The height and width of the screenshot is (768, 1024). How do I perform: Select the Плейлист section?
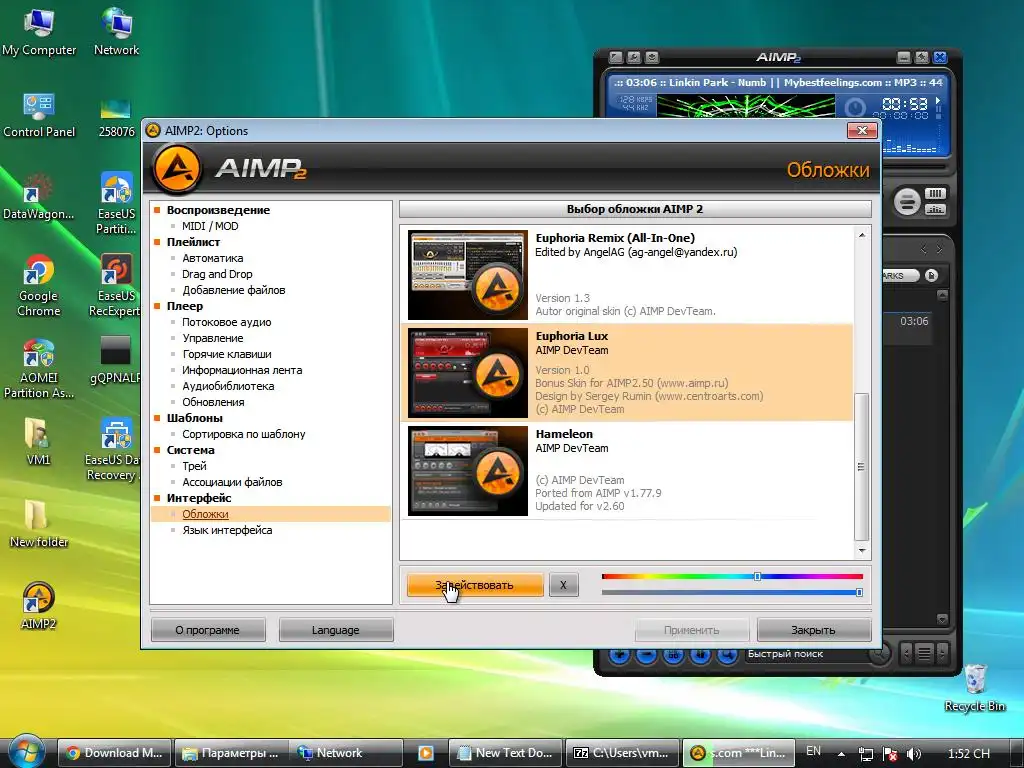(x=193, y=242)
